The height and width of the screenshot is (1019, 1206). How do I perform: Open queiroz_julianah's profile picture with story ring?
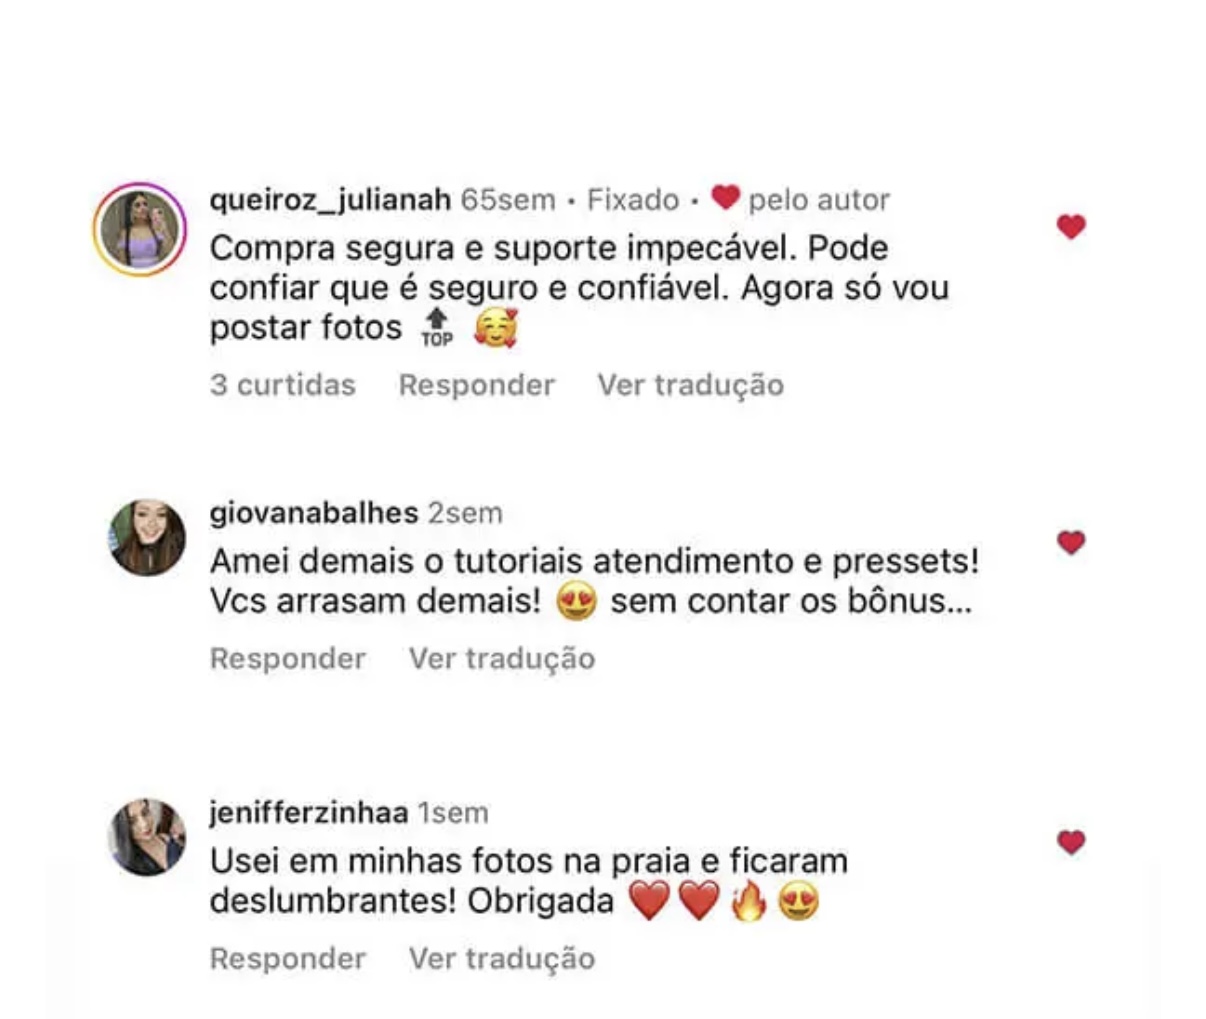coord(140,229)
